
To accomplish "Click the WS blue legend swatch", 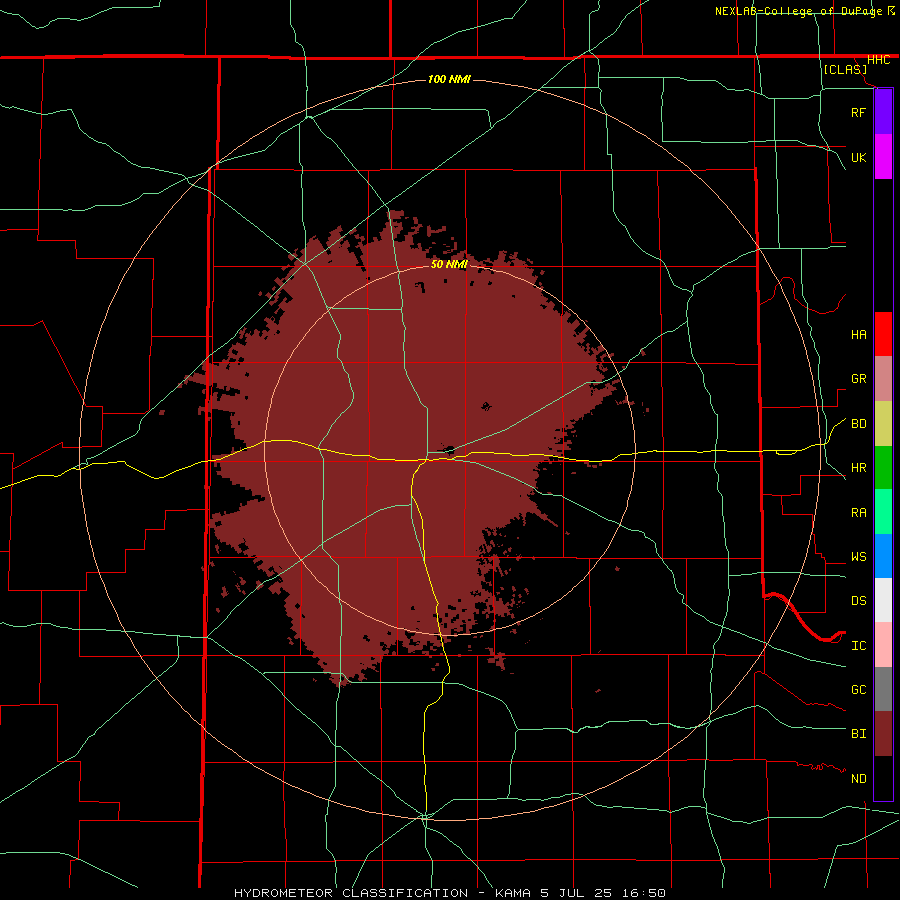I will pos(883,556).
